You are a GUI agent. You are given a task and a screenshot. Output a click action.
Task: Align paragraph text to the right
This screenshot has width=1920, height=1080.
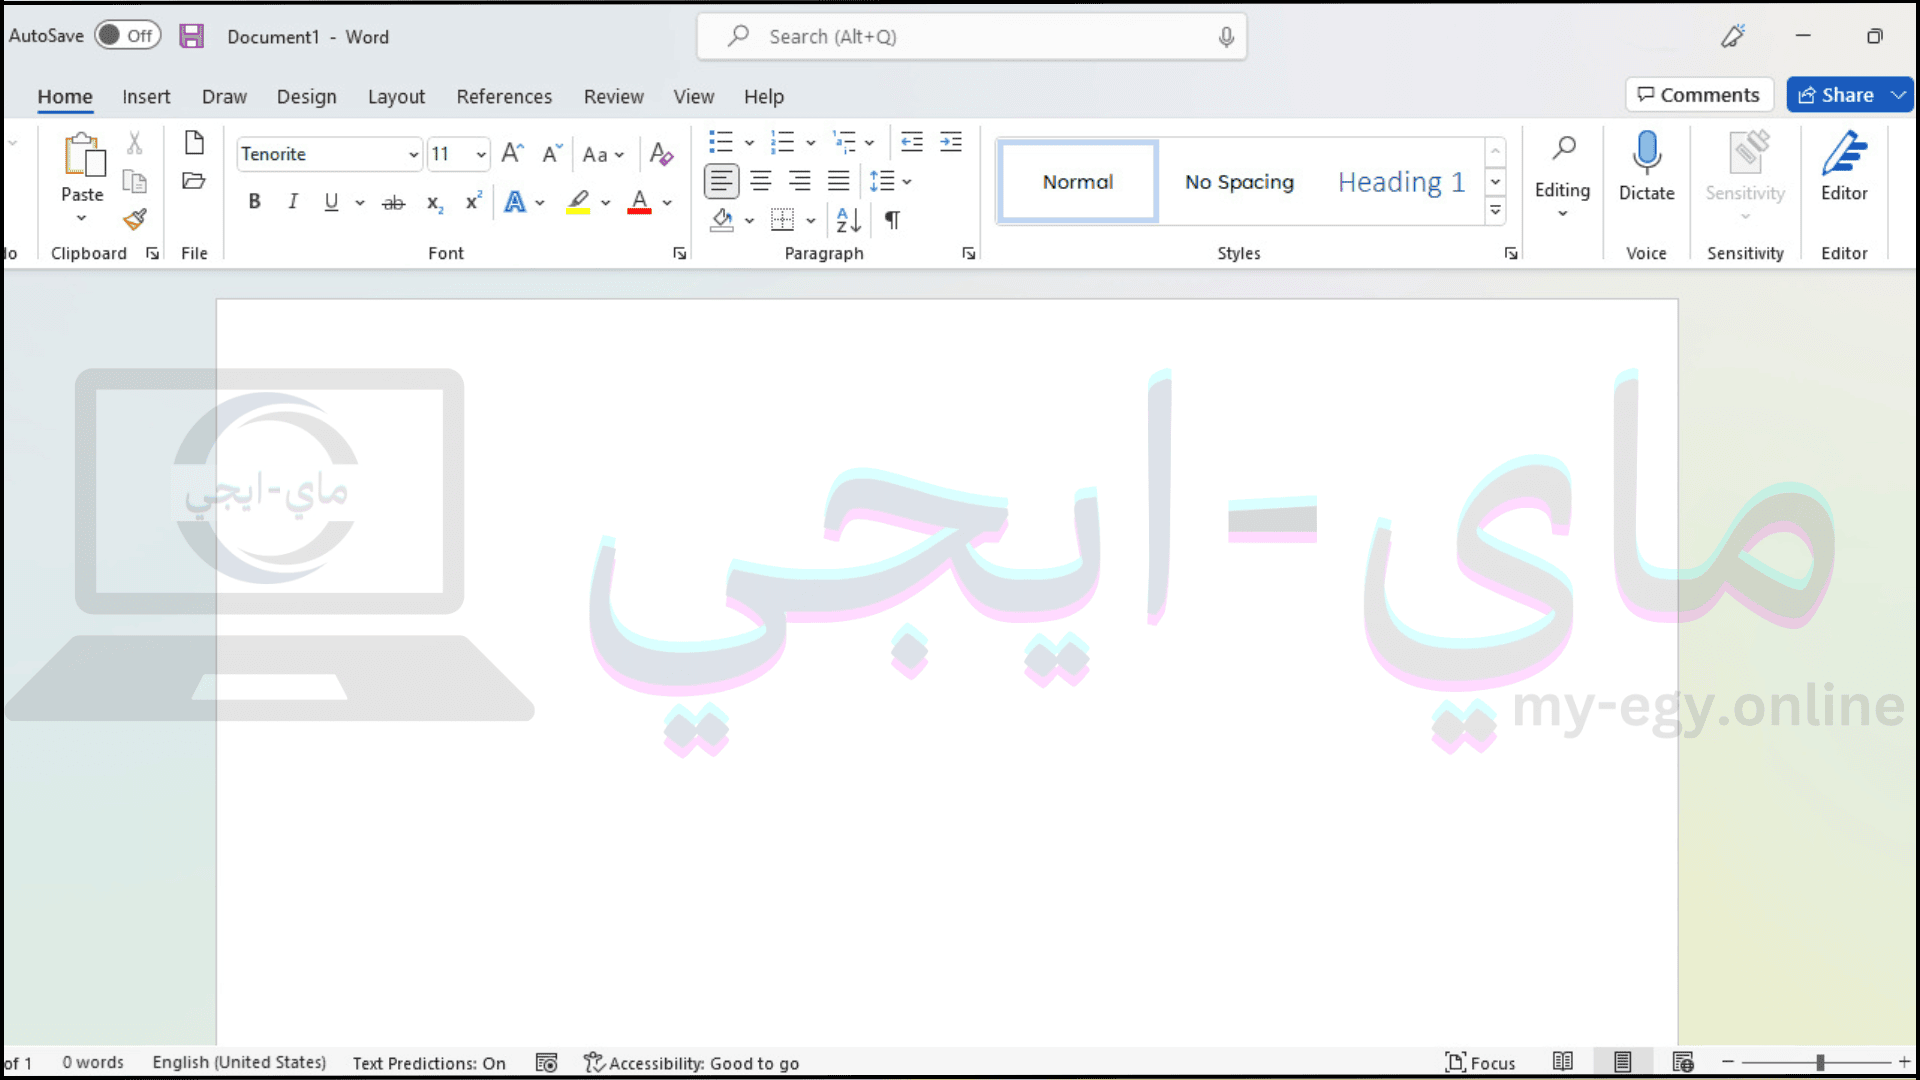[800, 181]
